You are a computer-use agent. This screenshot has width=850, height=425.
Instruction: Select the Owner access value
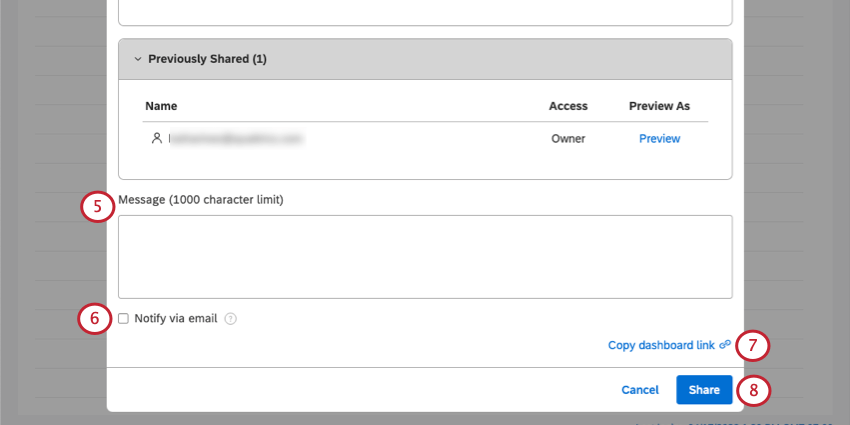pyautogui.click(x=568, y=138)
